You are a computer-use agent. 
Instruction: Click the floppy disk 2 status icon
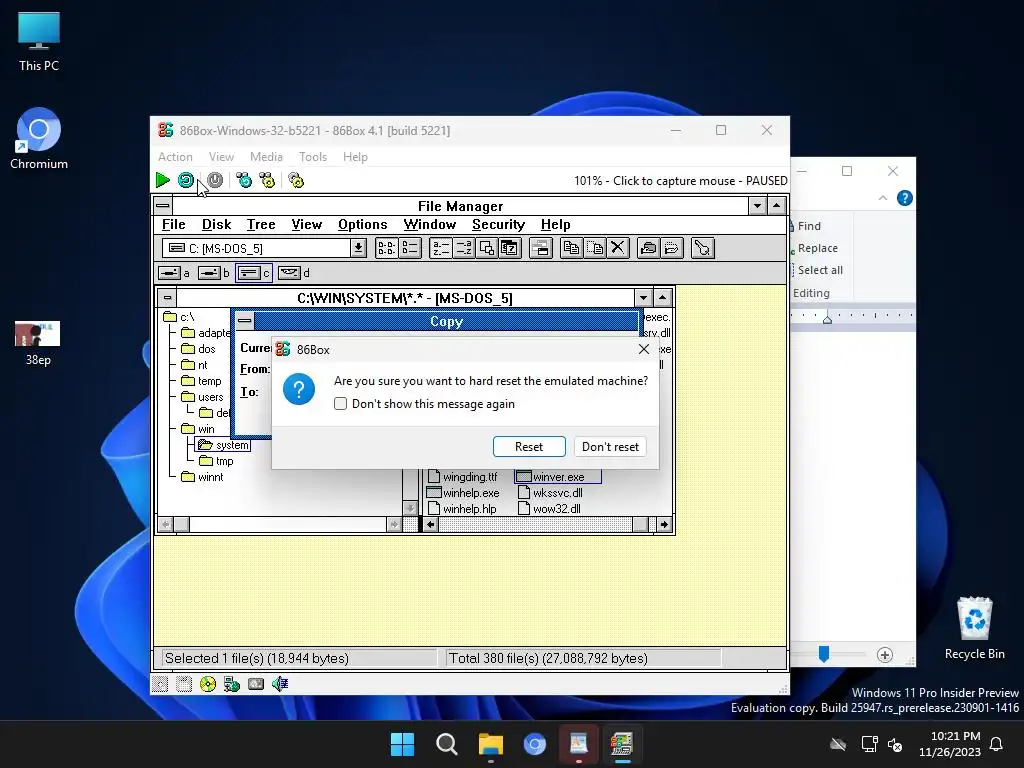click(184, 684)
